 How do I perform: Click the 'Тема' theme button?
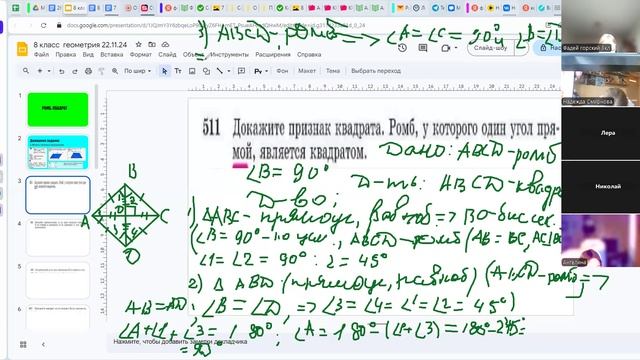coord(333,71)
